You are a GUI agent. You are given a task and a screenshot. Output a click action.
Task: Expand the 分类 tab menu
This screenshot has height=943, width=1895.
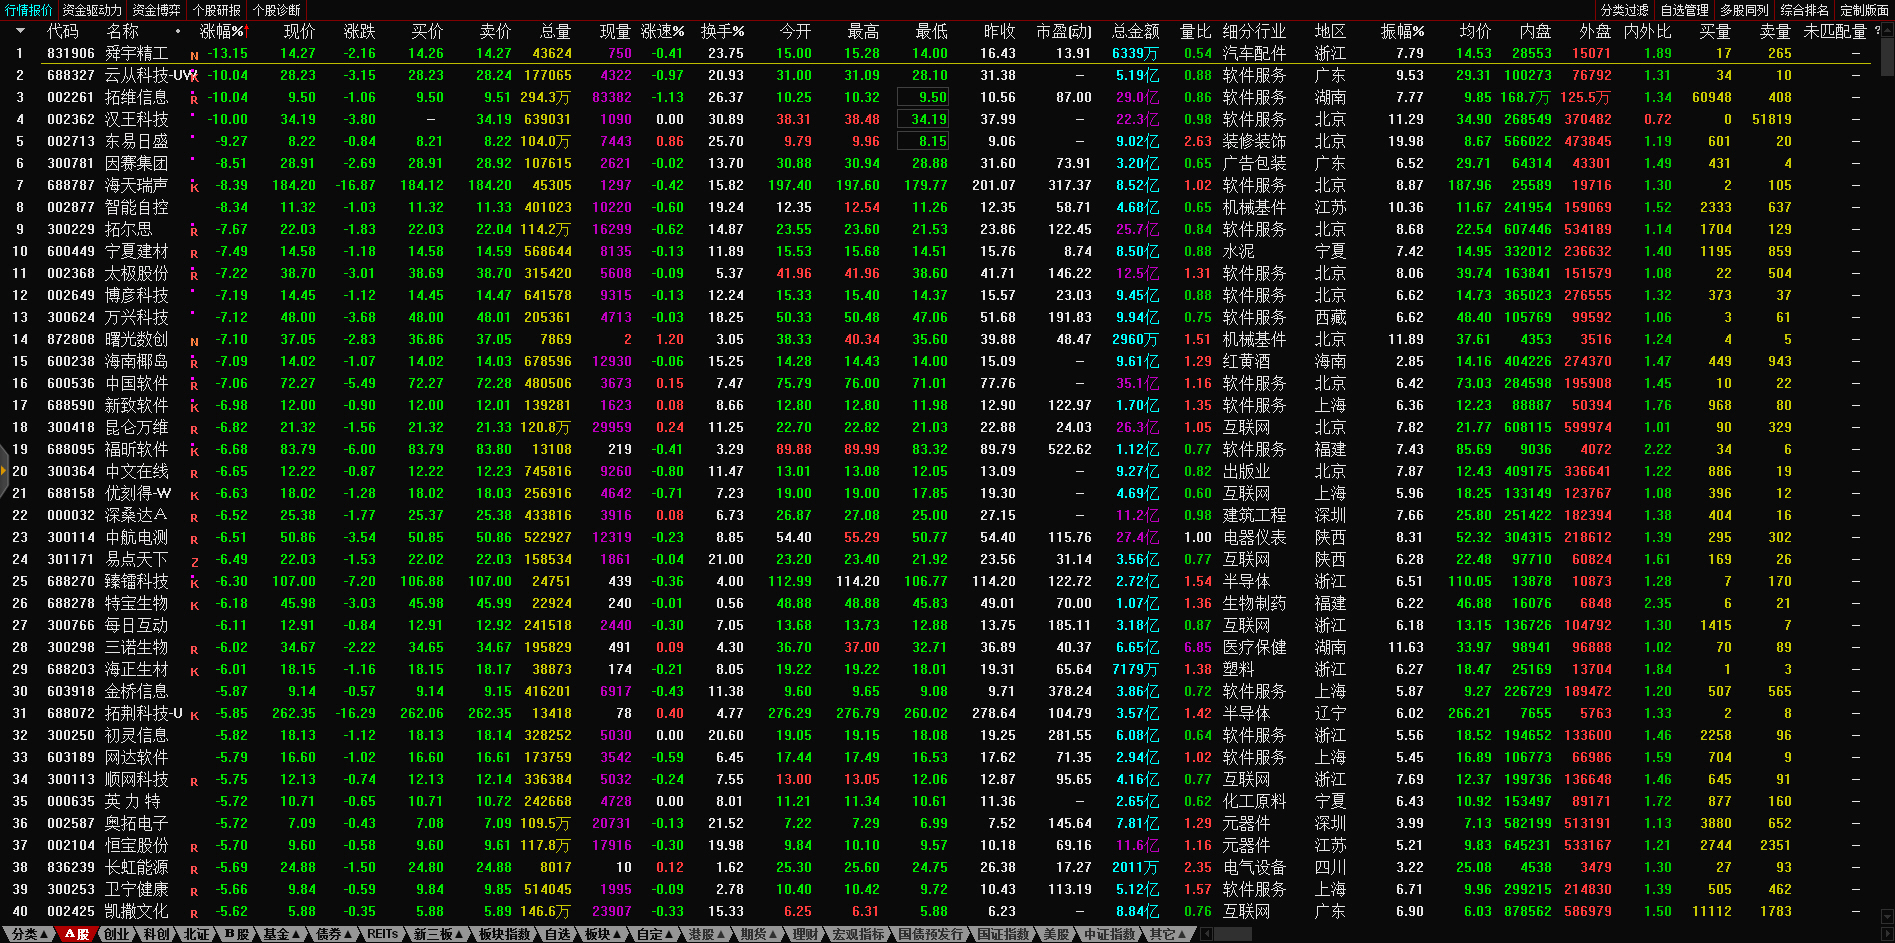(30, 934)
